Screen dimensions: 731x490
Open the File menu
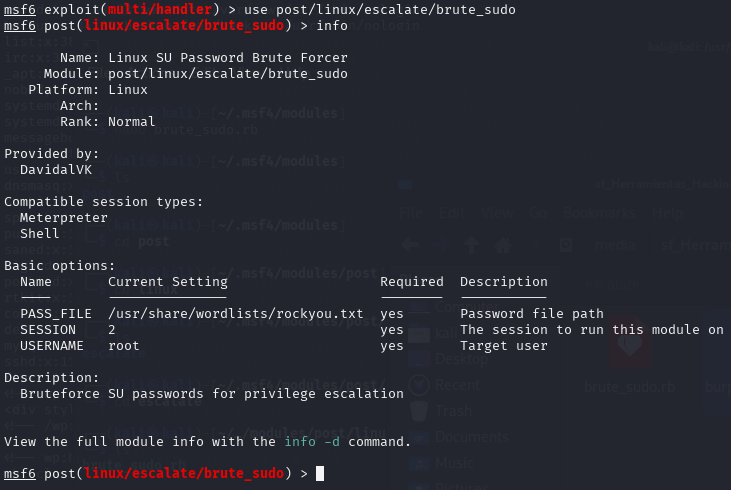point(411,213)
